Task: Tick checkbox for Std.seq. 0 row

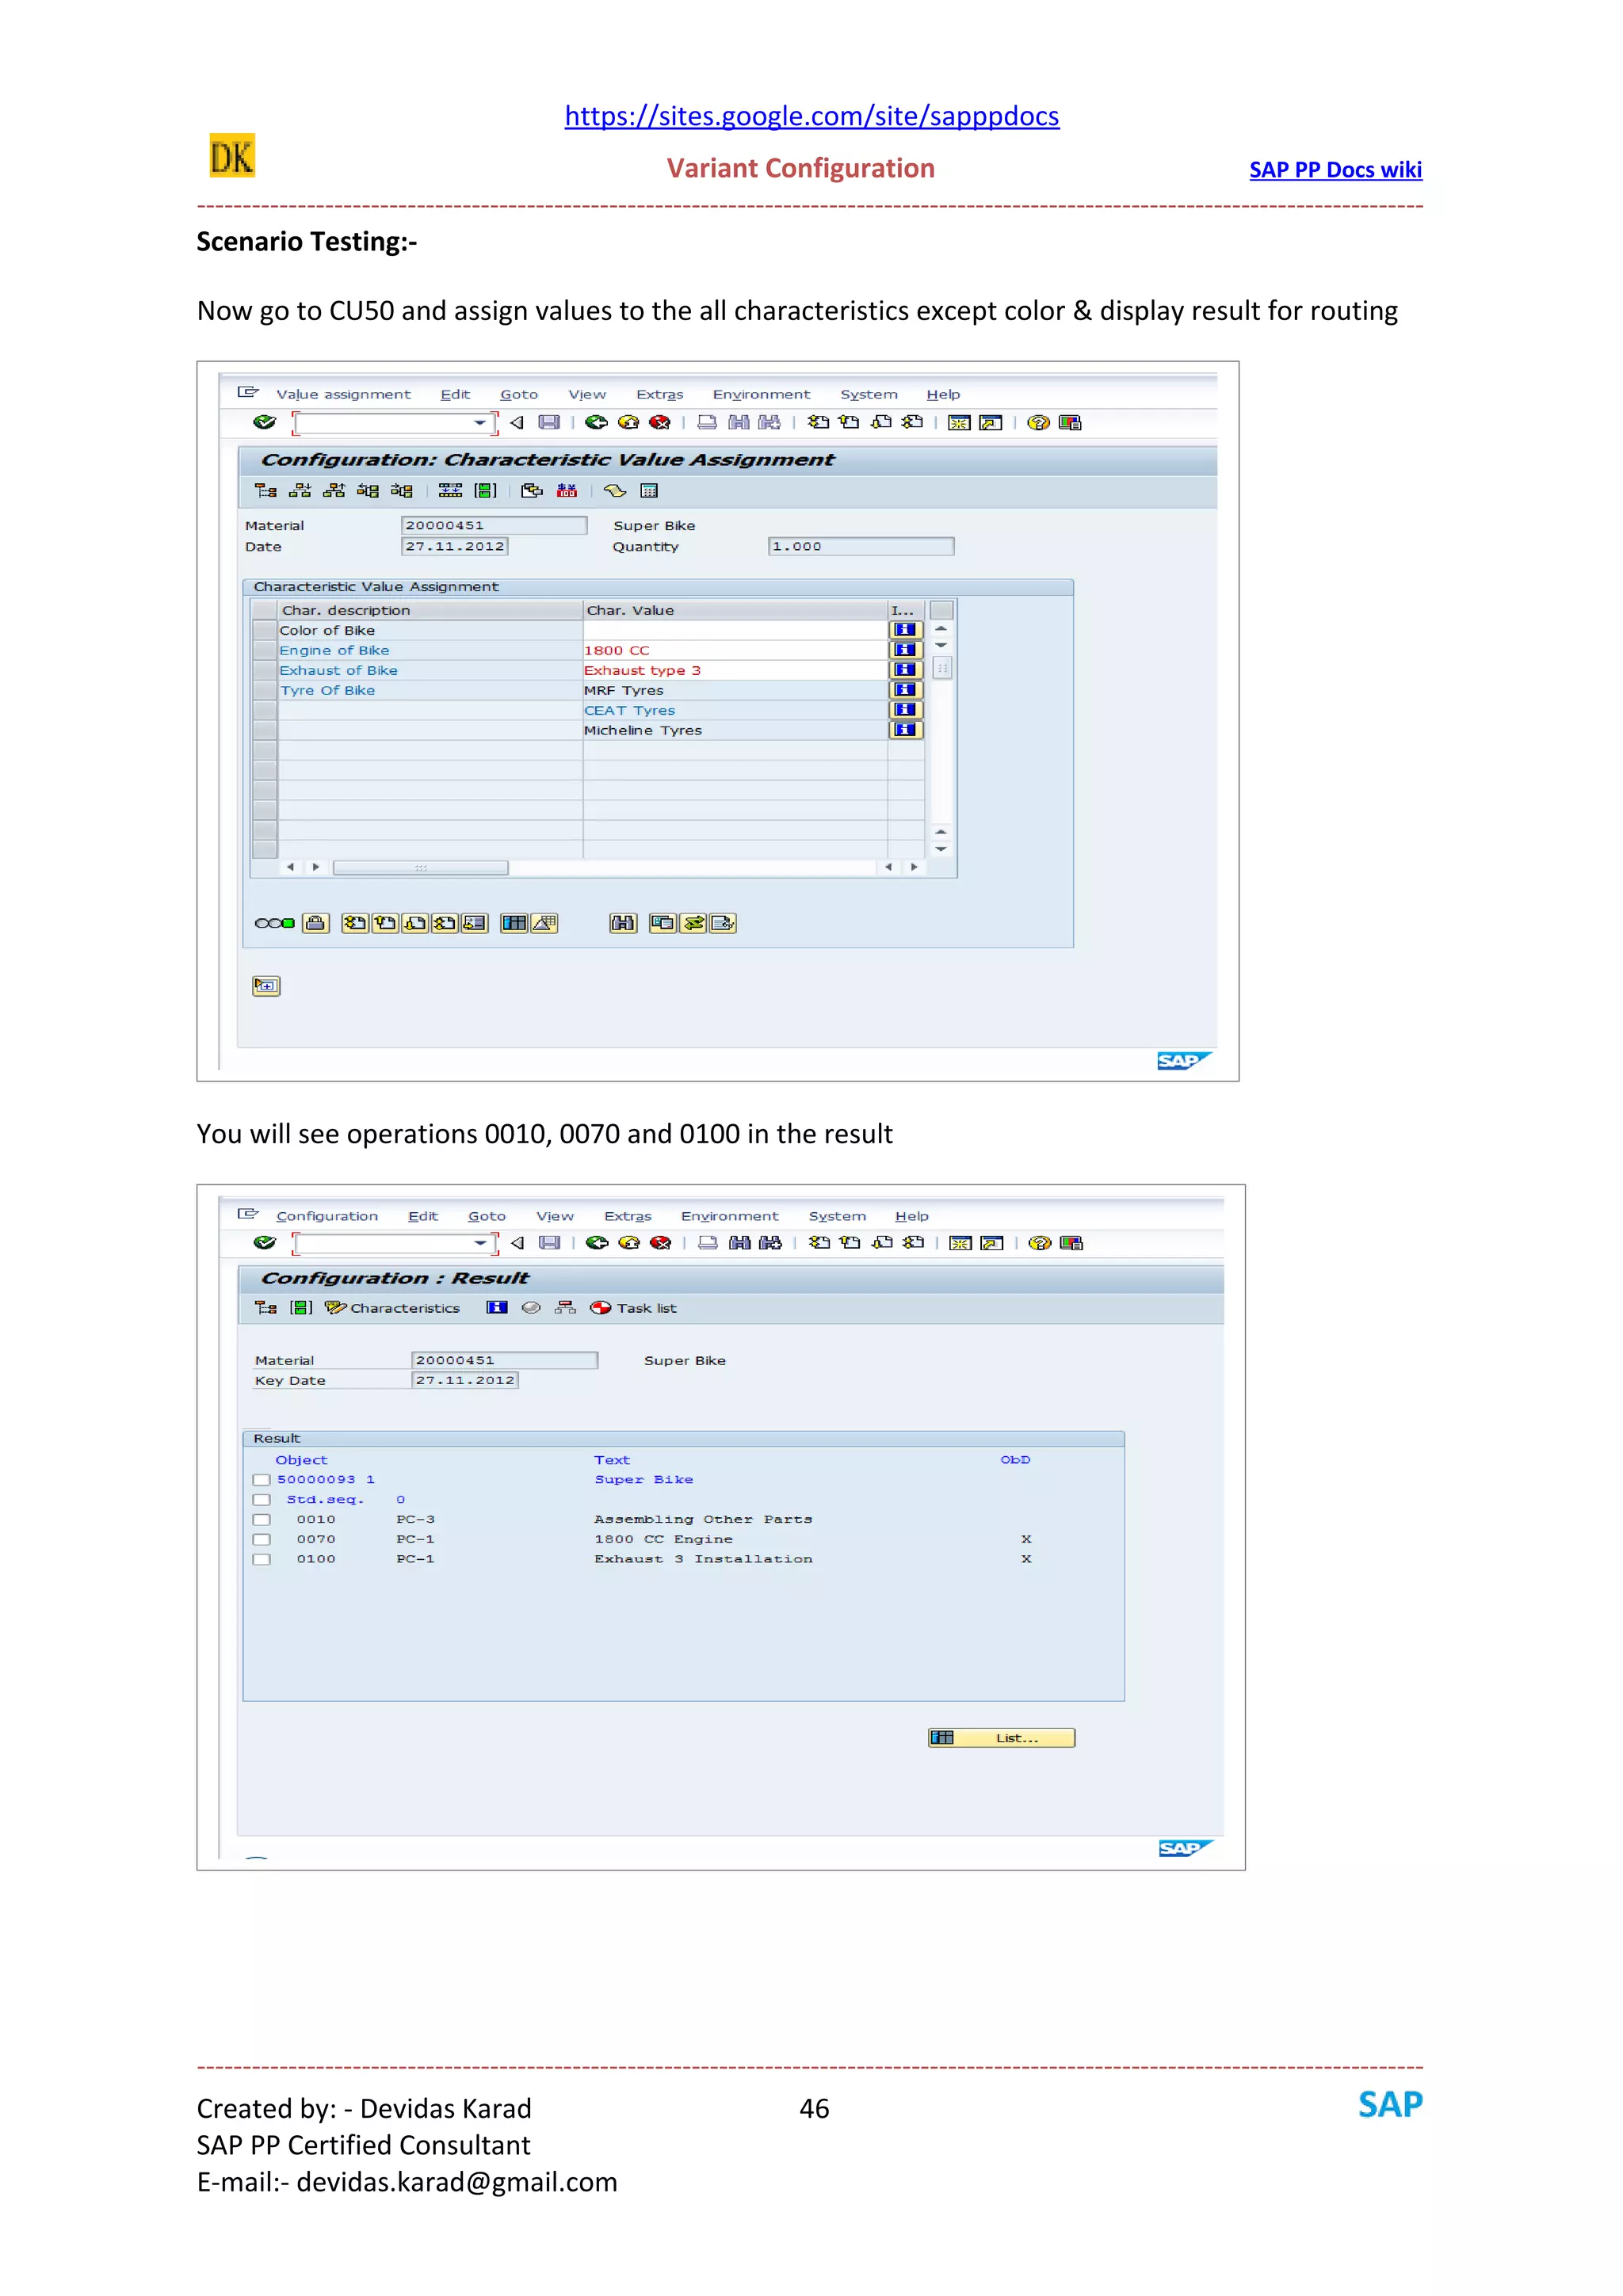Action: pyautogui.click(x=262, y=1501)
